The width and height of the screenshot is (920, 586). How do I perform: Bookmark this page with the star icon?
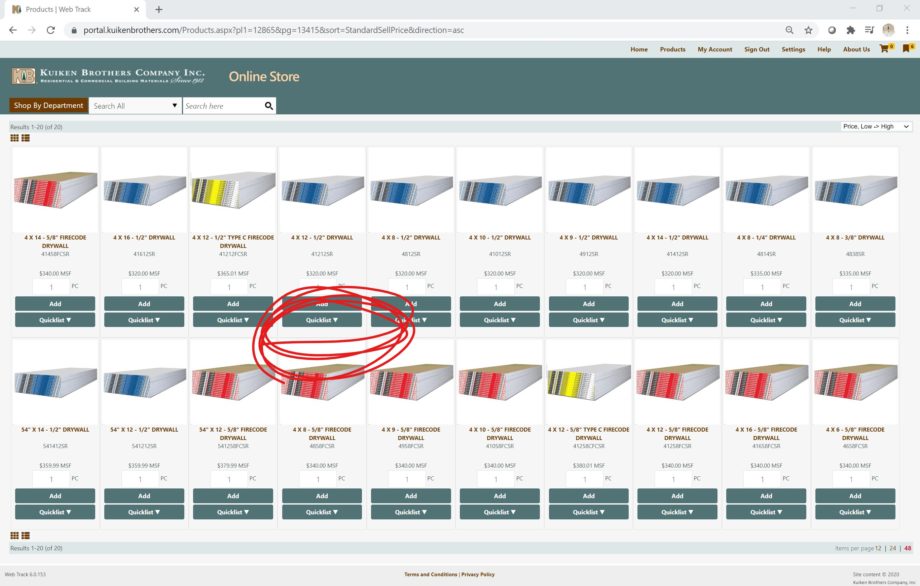click(809, 30)
